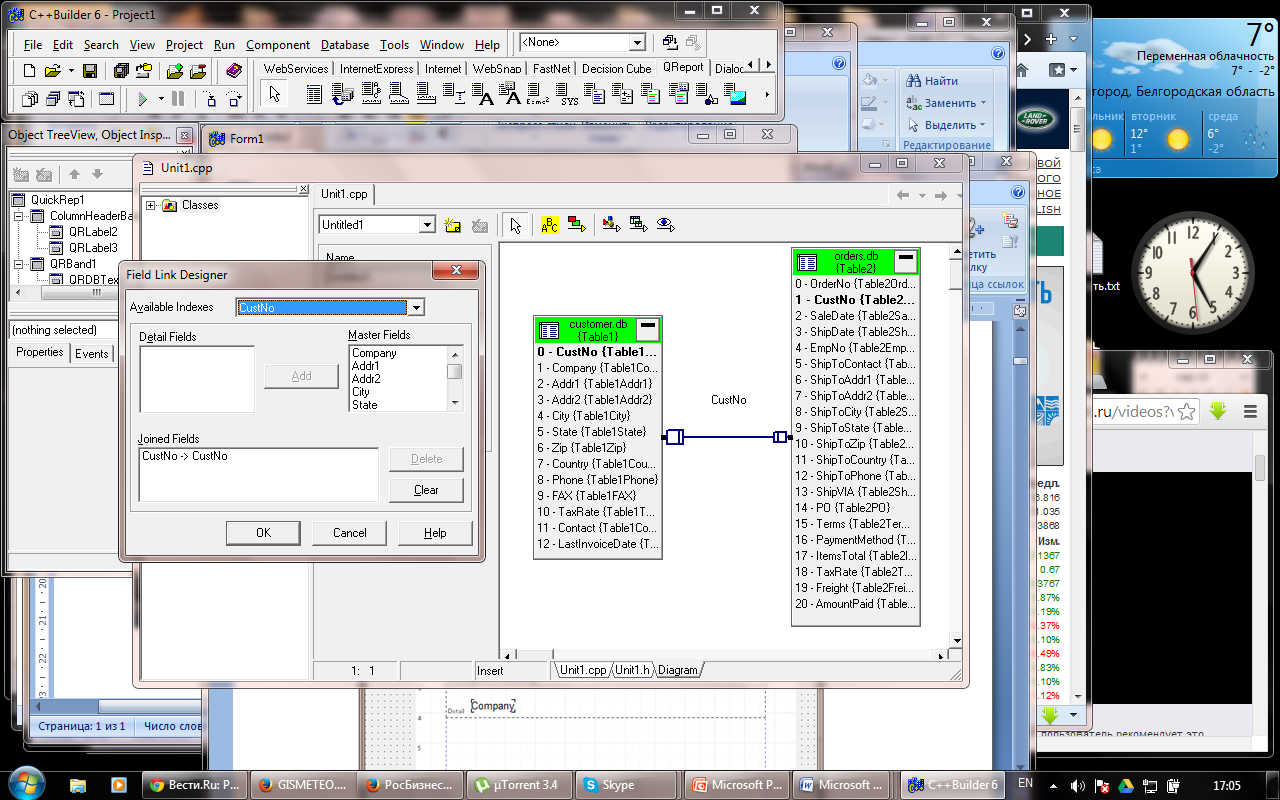Select the lookup connector eye tool
The width and height of the screenshot is (1280, 800).
(x=665, y=225)
